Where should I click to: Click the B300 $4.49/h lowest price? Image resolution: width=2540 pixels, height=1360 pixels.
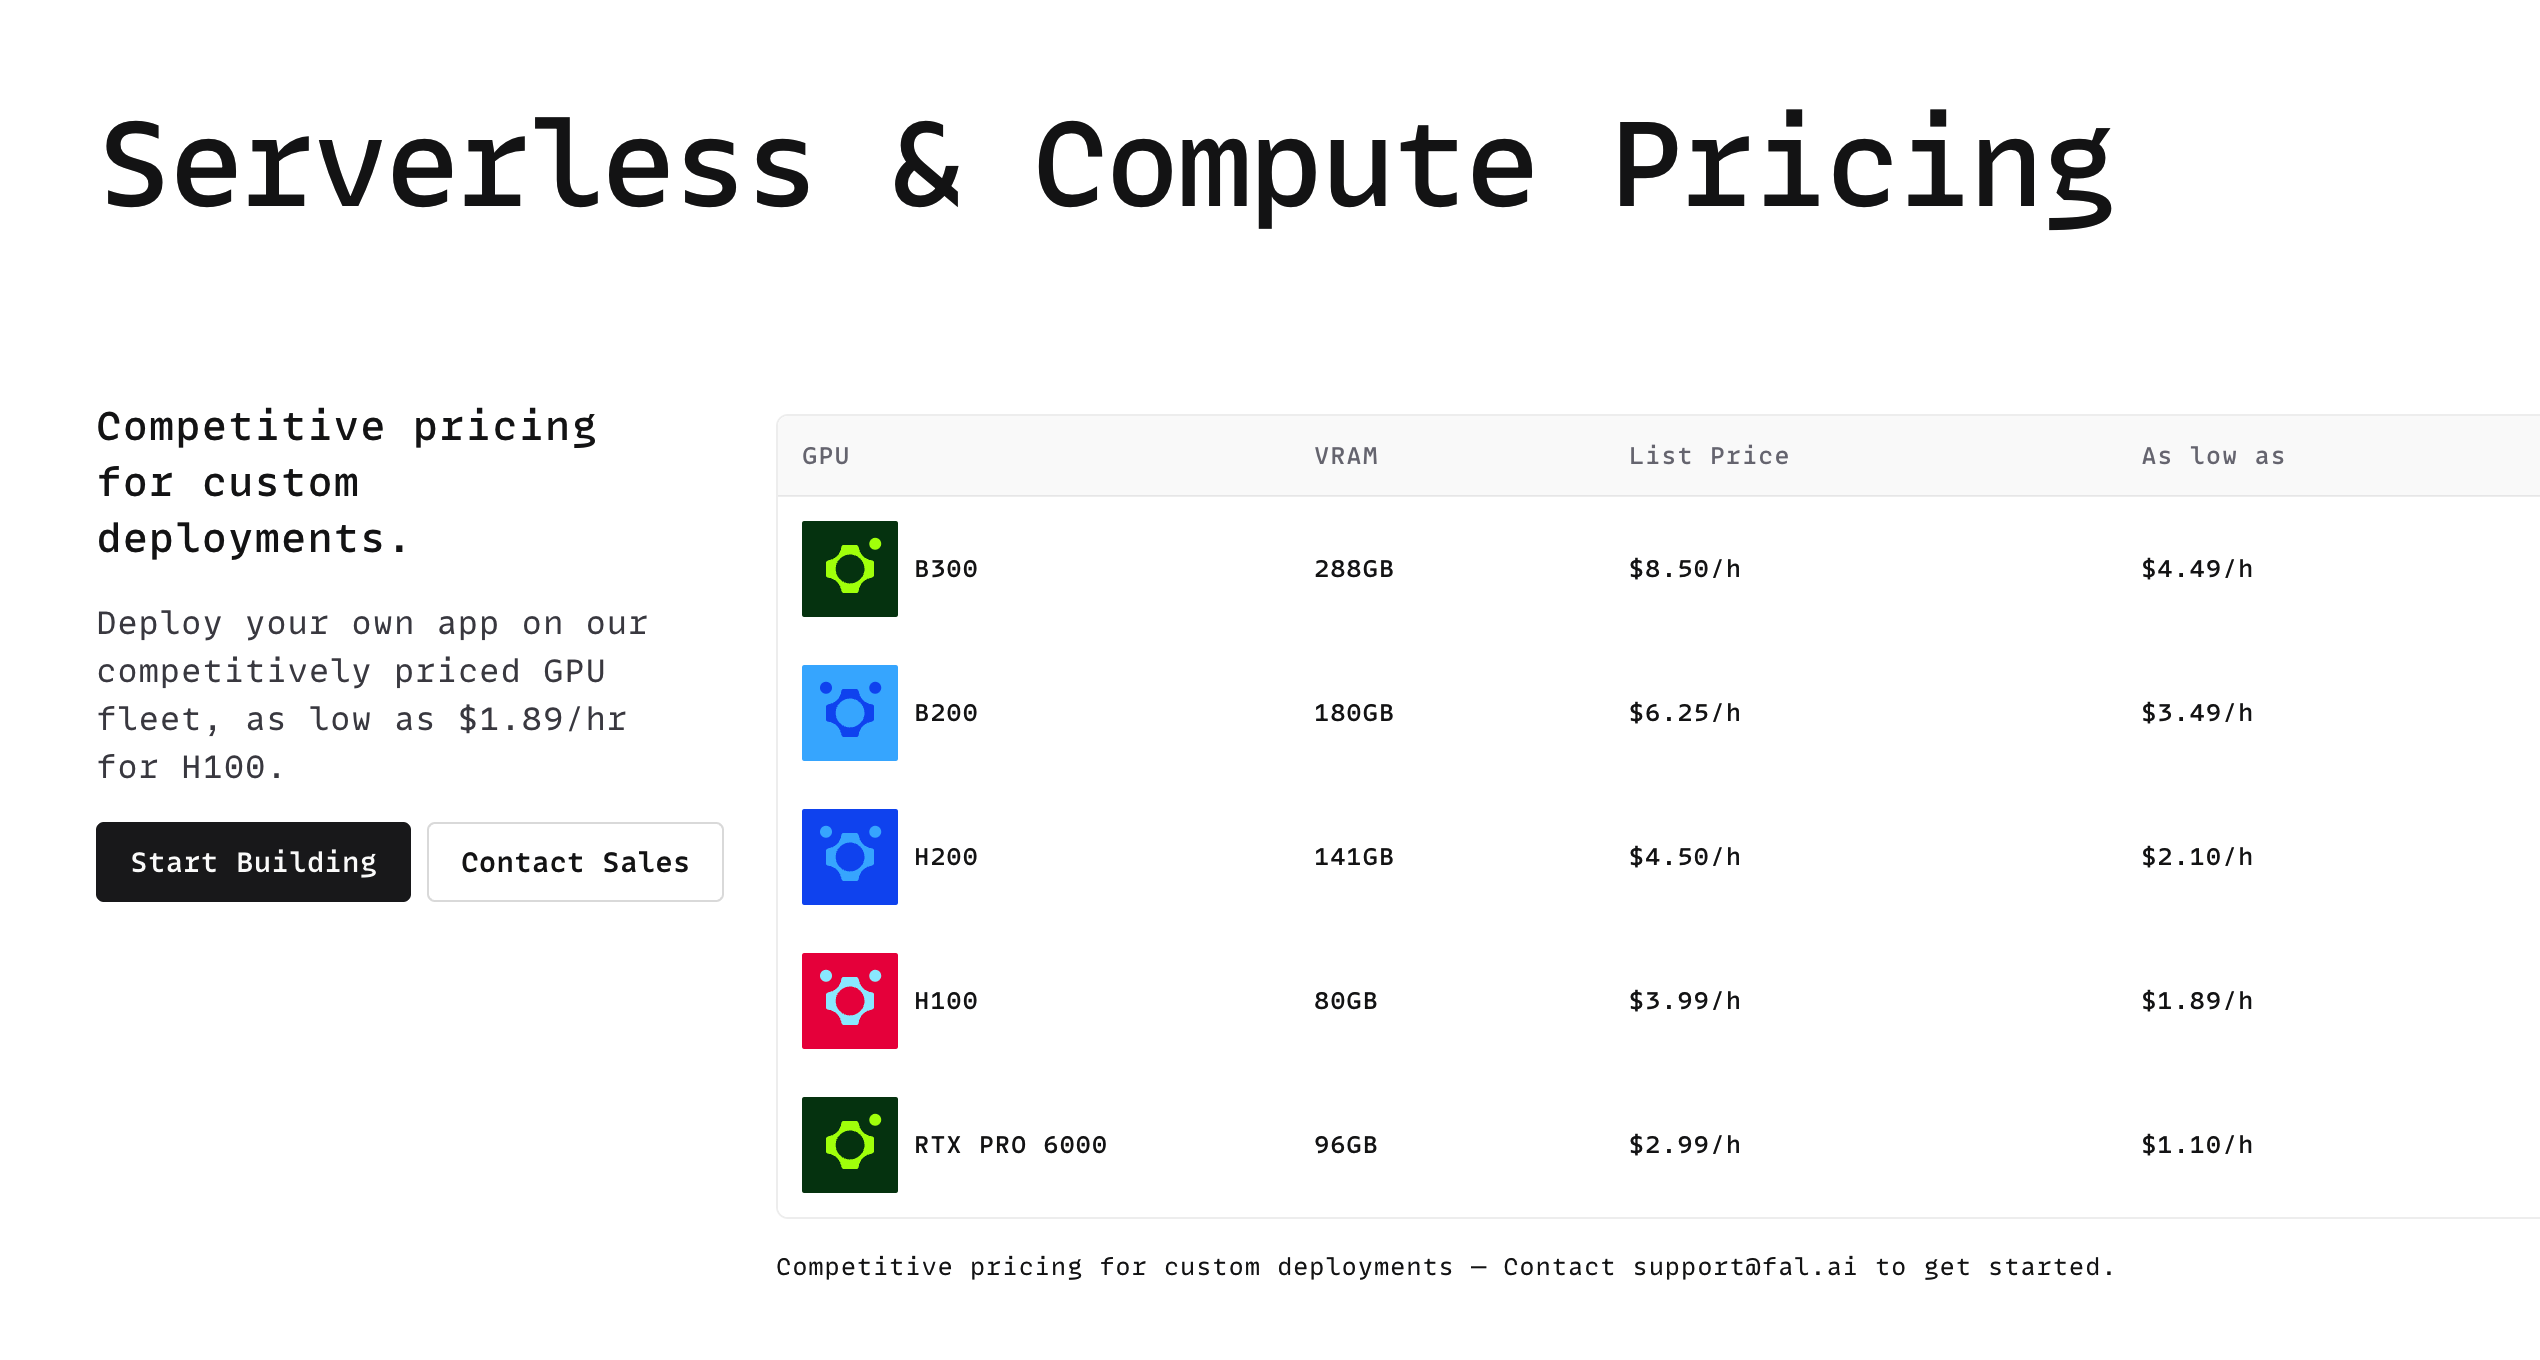2197,569
